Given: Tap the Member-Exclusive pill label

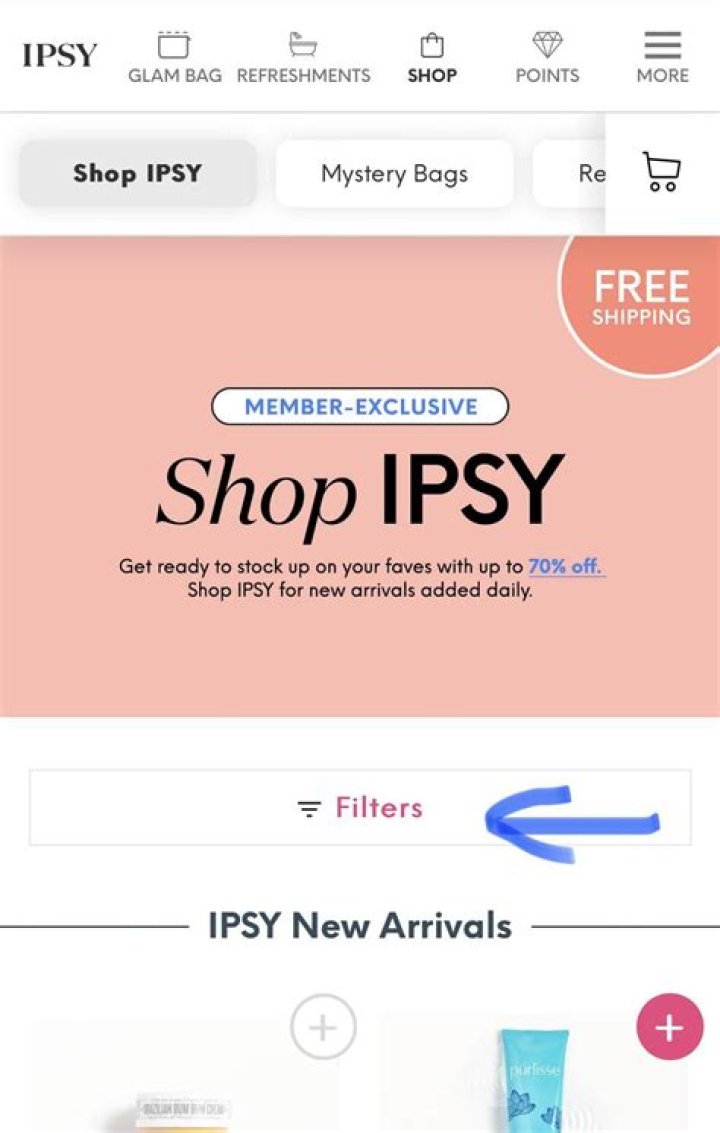Looking at the screenshot, I should pyautogui.click(x=360, y=407).
